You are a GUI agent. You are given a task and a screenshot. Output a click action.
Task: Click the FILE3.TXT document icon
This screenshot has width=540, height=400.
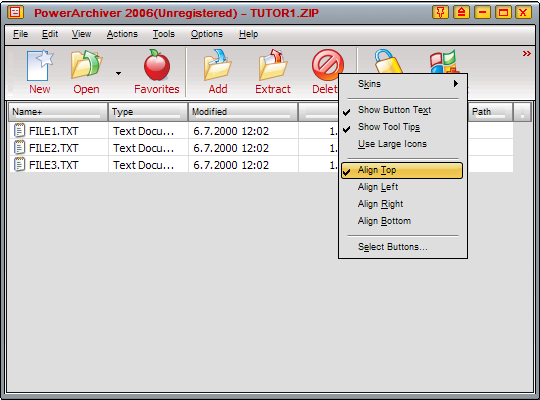point(19,164)
